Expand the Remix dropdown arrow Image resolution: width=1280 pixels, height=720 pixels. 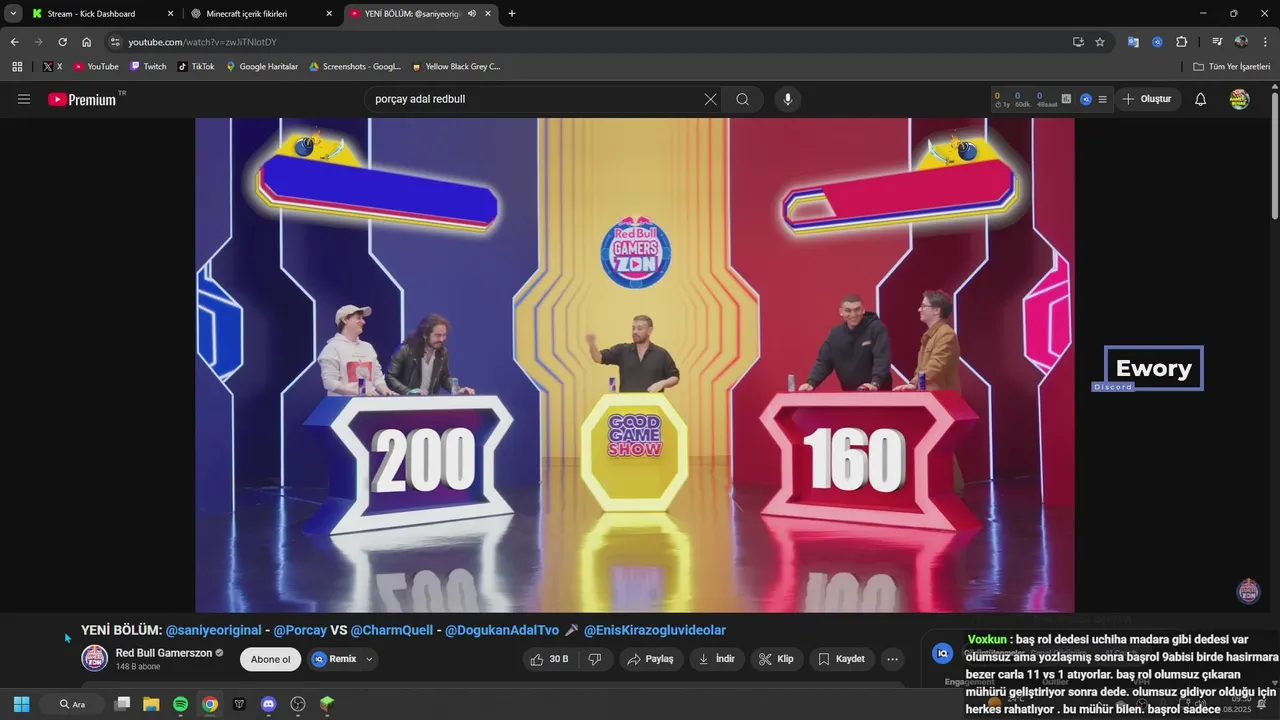pos(369,659)
